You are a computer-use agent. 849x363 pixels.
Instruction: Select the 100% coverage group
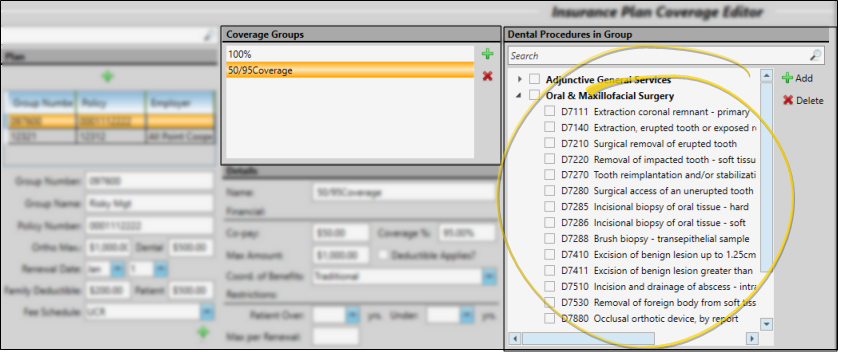pyautogui.click(x=350, y=54)
